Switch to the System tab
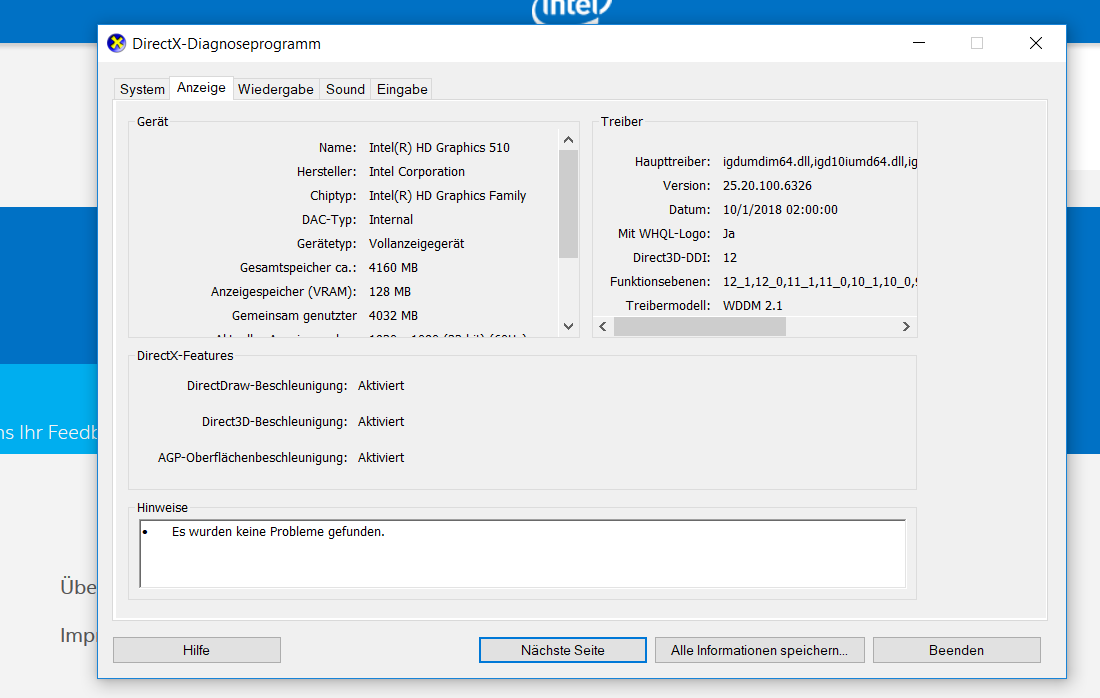The image size is (1100, 698). pos(142,89)
